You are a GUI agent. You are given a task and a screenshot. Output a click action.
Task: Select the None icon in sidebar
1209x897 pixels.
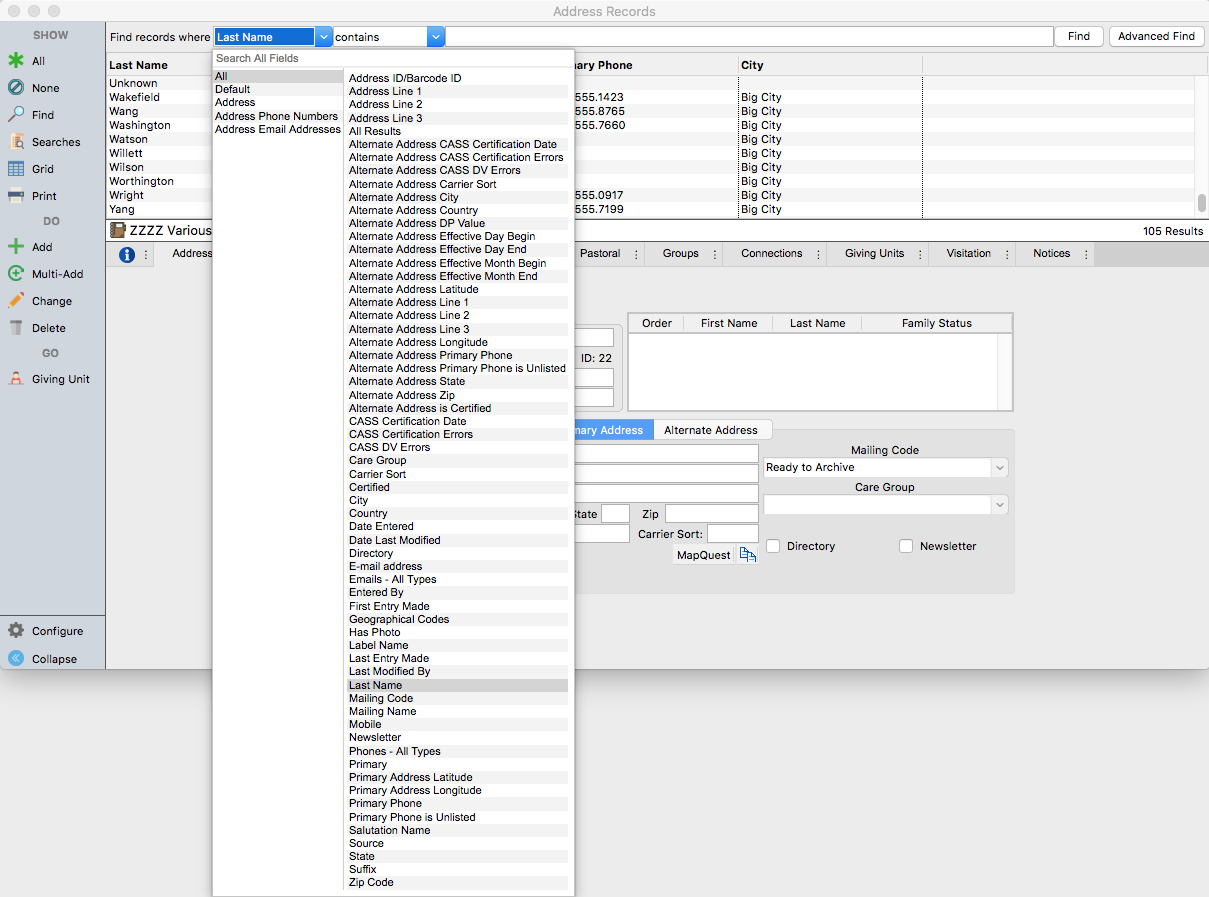(x=16, y=88)
